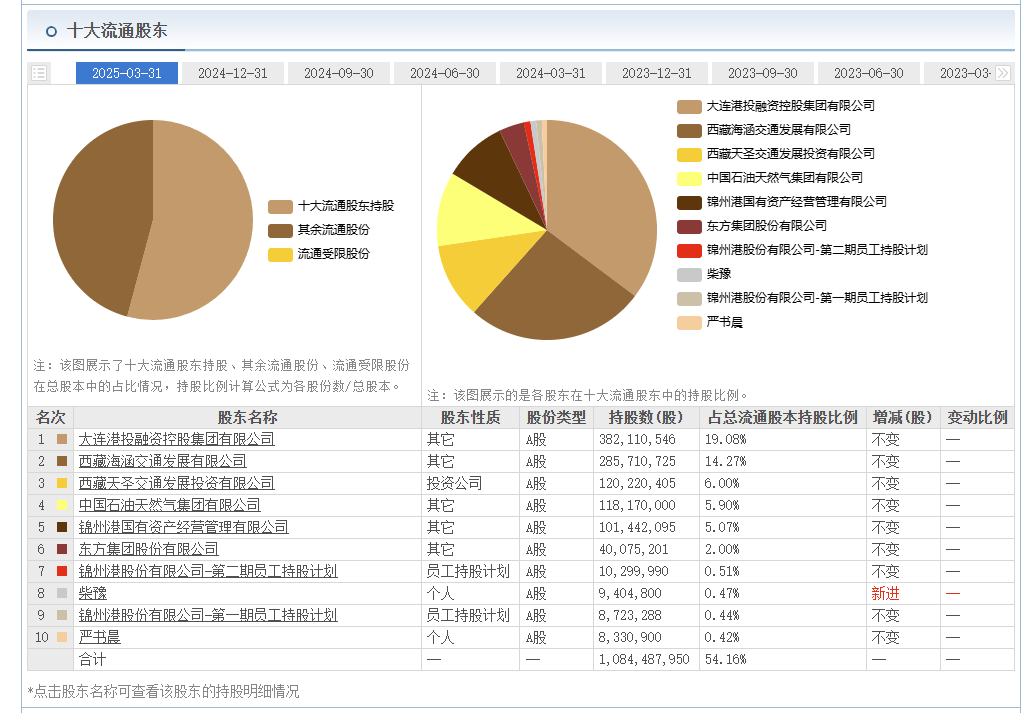Image resolution: width=1029 pixels, height=713 pixels.
Task: Click the circle bullet icon next to 十大流通股东
Action: 51,31
